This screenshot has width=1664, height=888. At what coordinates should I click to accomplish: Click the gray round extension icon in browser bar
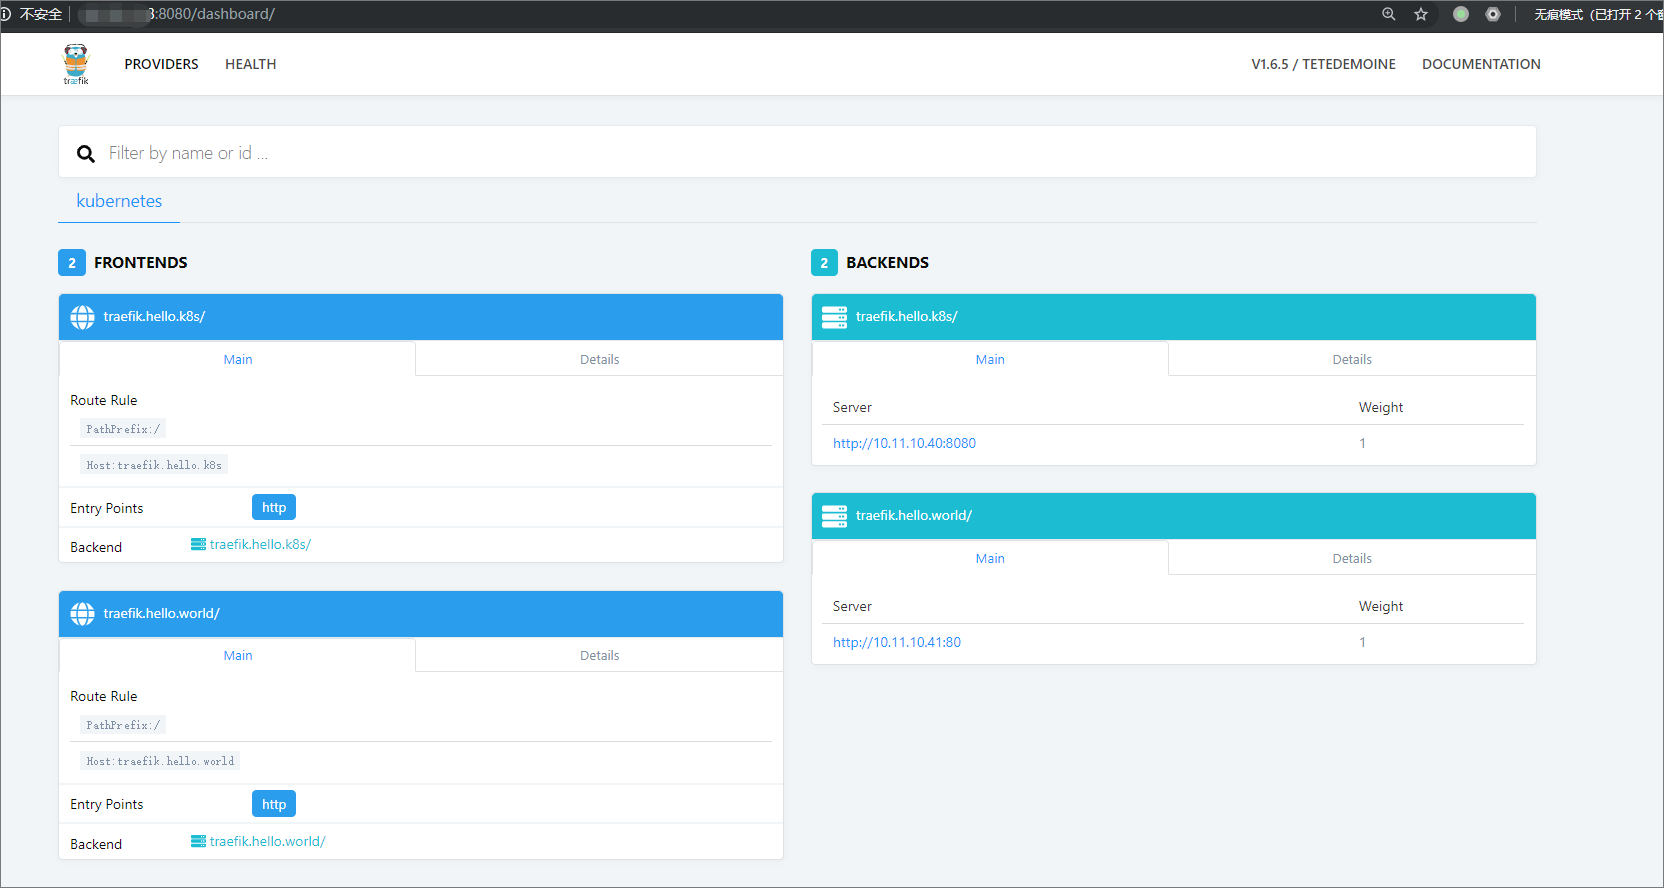[x=1493, y=14]
